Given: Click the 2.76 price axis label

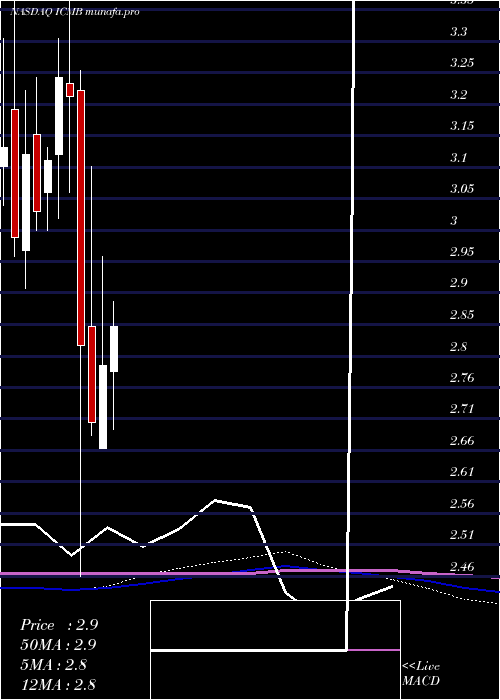Looking at the screenshot, I should coord(462,378).
